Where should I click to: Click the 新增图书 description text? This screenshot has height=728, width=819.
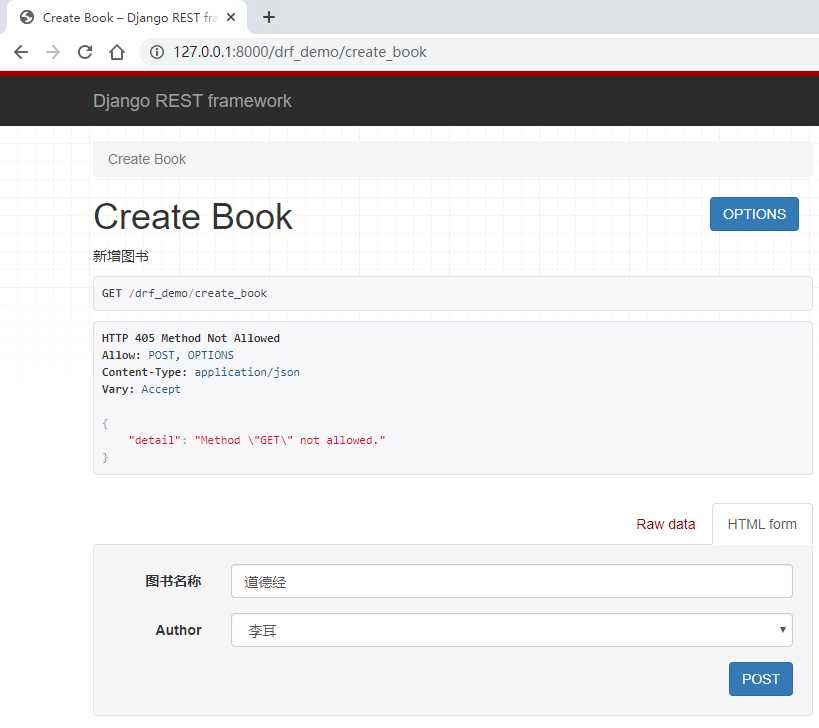(121, 256)
